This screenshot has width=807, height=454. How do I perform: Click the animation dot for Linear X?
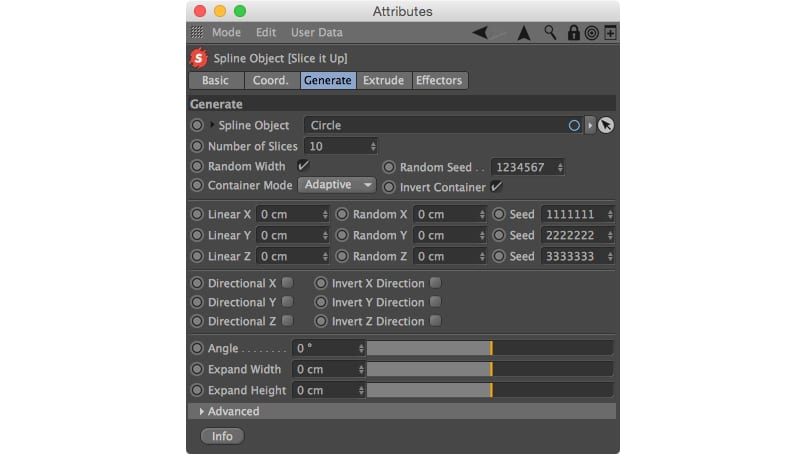pos(197,214)
